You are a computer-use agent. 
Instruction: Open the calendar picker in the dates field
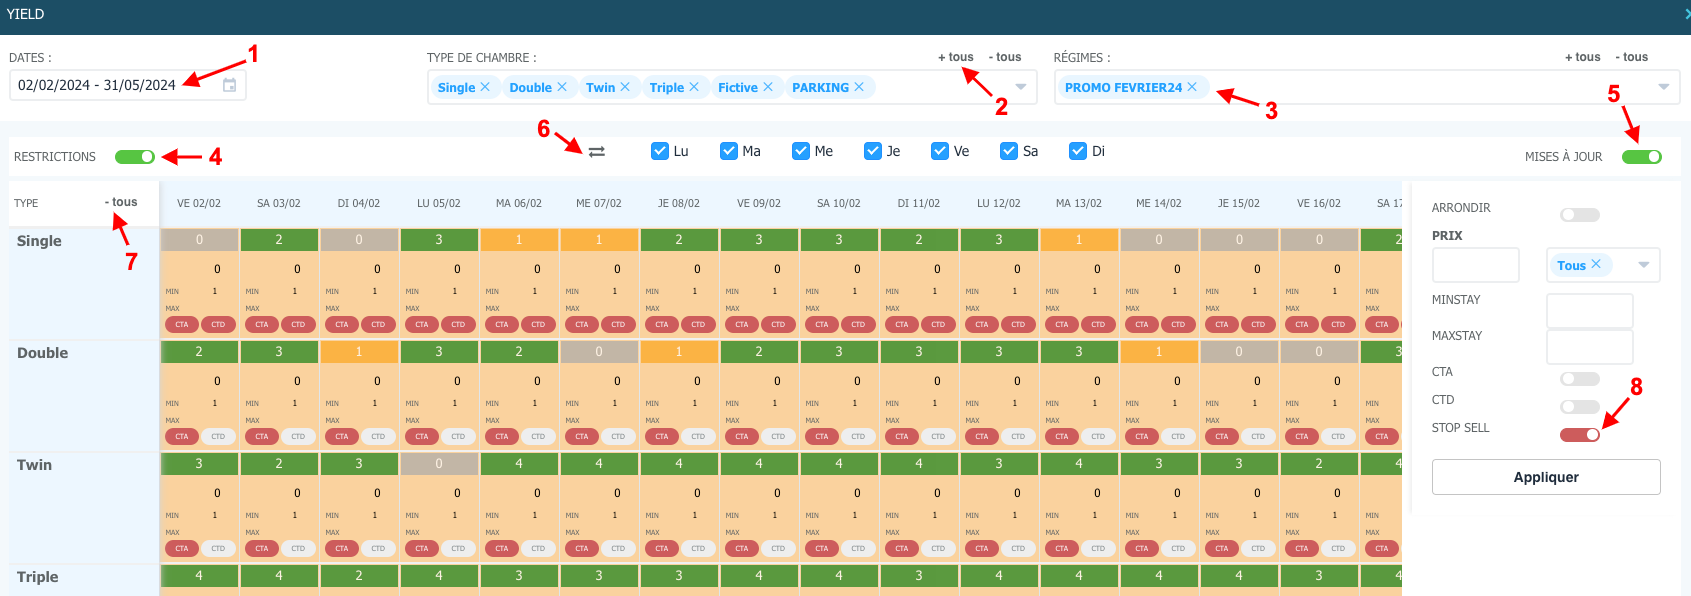click(229, 85)
